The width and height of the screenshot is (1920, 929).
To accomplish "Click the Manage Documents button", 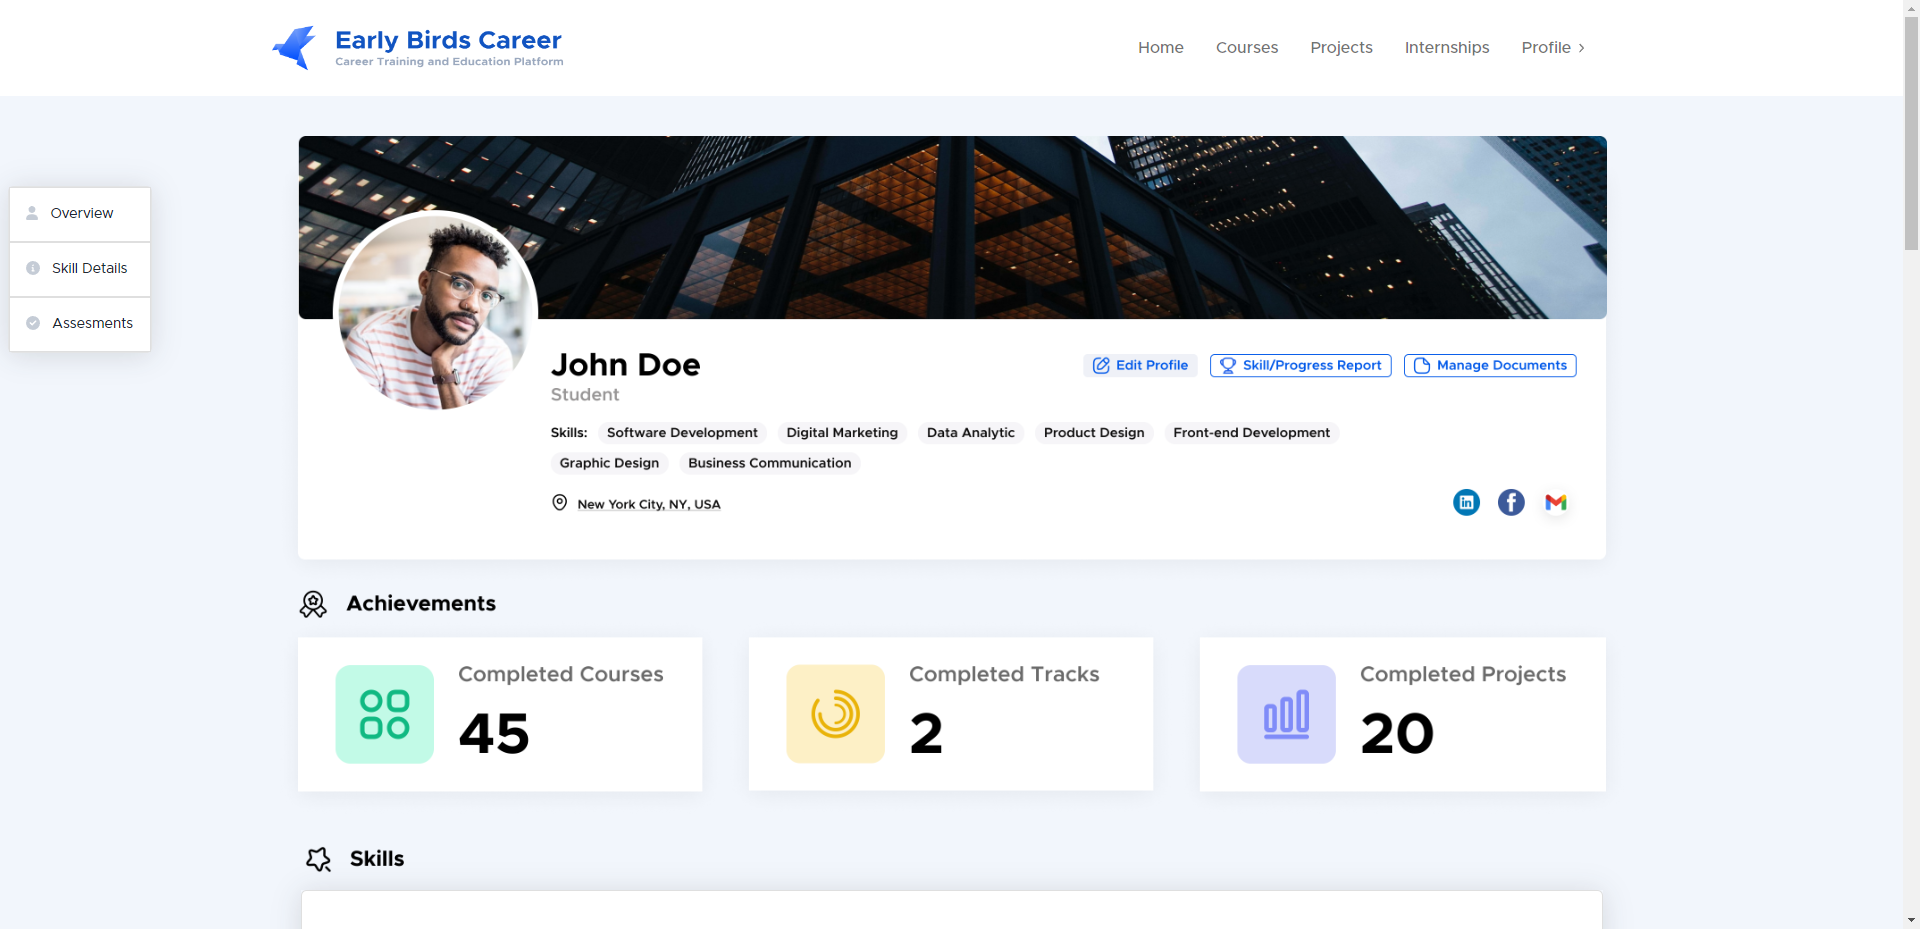I will [x=1490, y=366].
